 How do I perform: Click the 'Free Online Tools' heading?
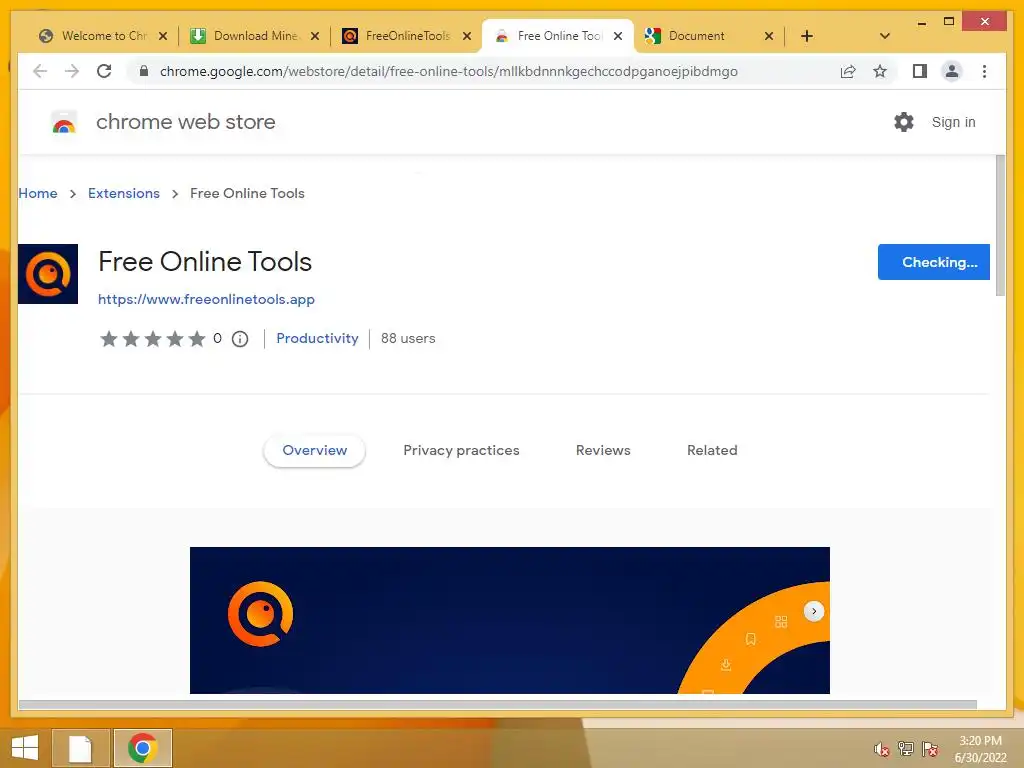click(x=205, y=262)
